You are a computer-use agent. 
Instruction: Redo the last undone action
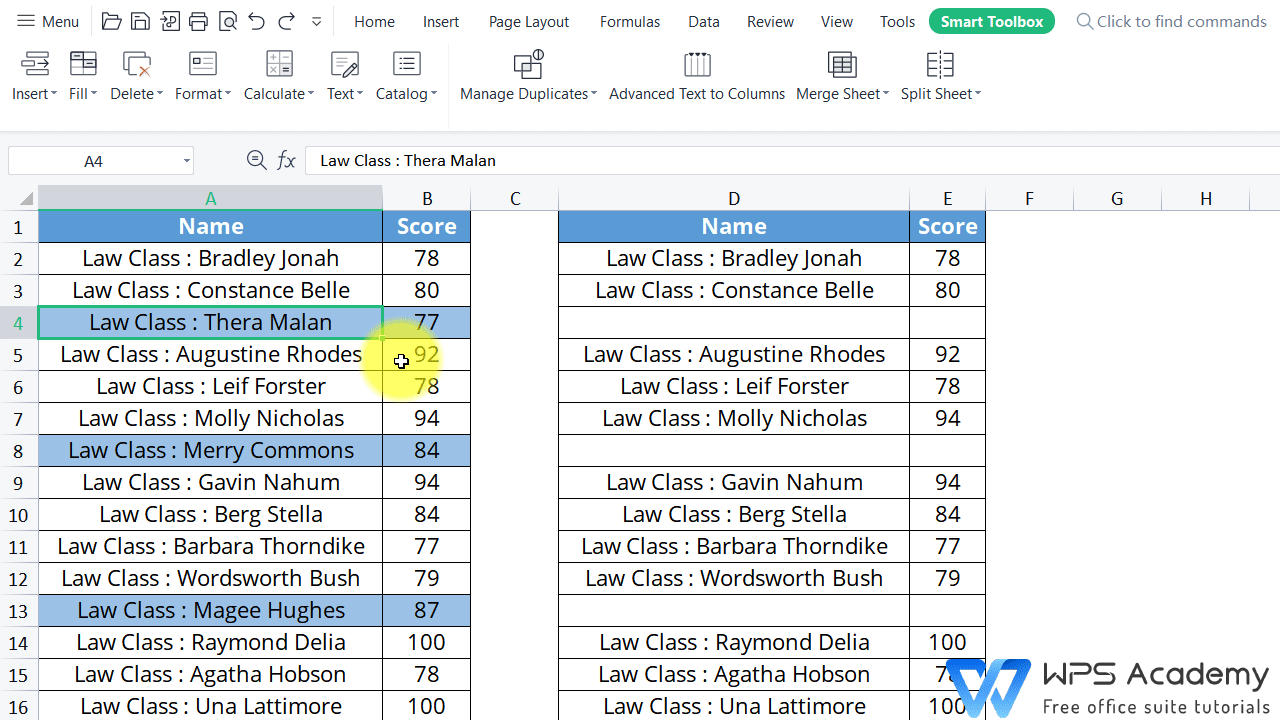click(x=286, y=21)
